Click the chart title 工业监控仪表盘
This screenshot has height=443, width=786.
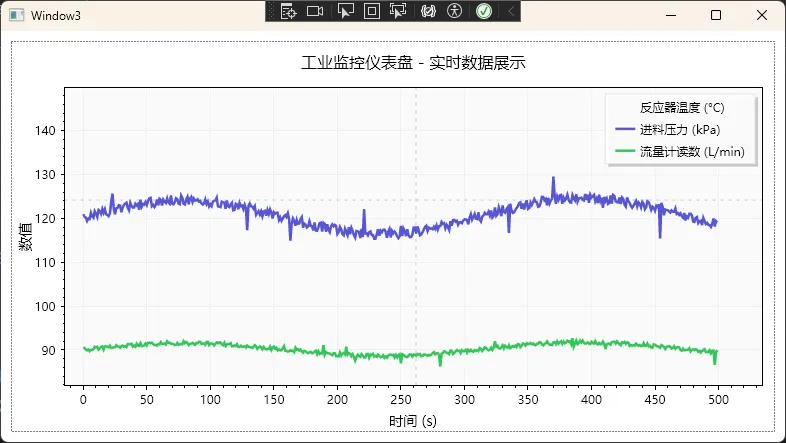[x=413, y=63]
